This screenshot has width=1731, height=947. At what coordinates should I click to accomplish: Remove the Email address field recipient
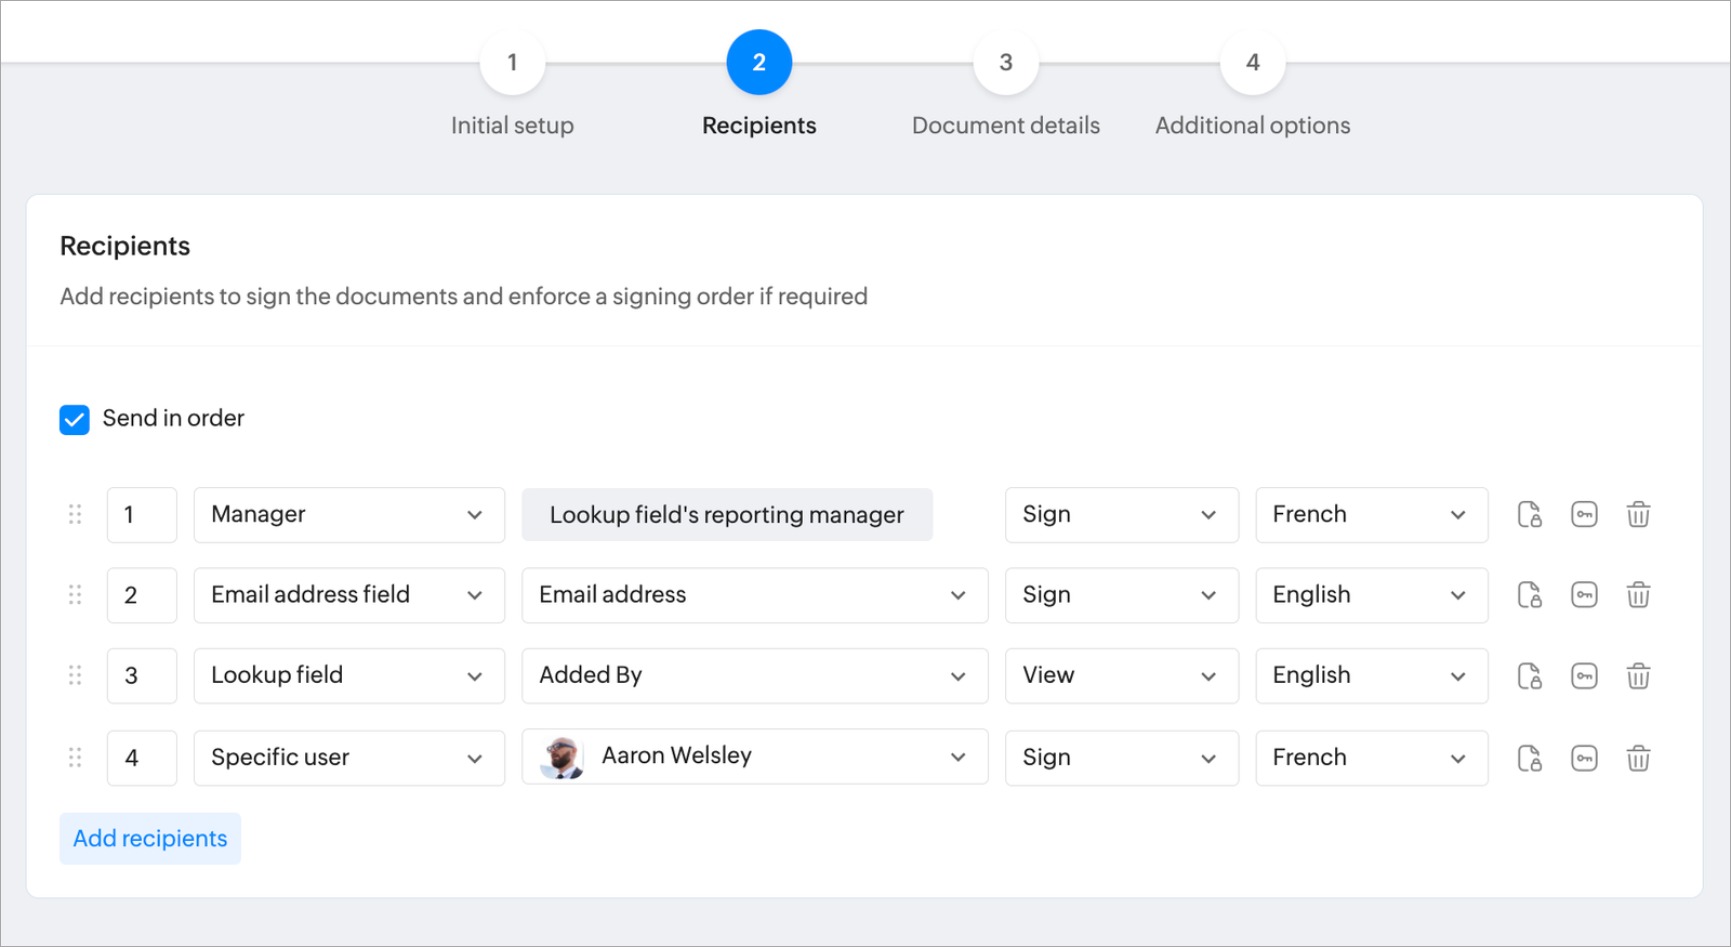pyautogui.click(x=1637, y=595)
